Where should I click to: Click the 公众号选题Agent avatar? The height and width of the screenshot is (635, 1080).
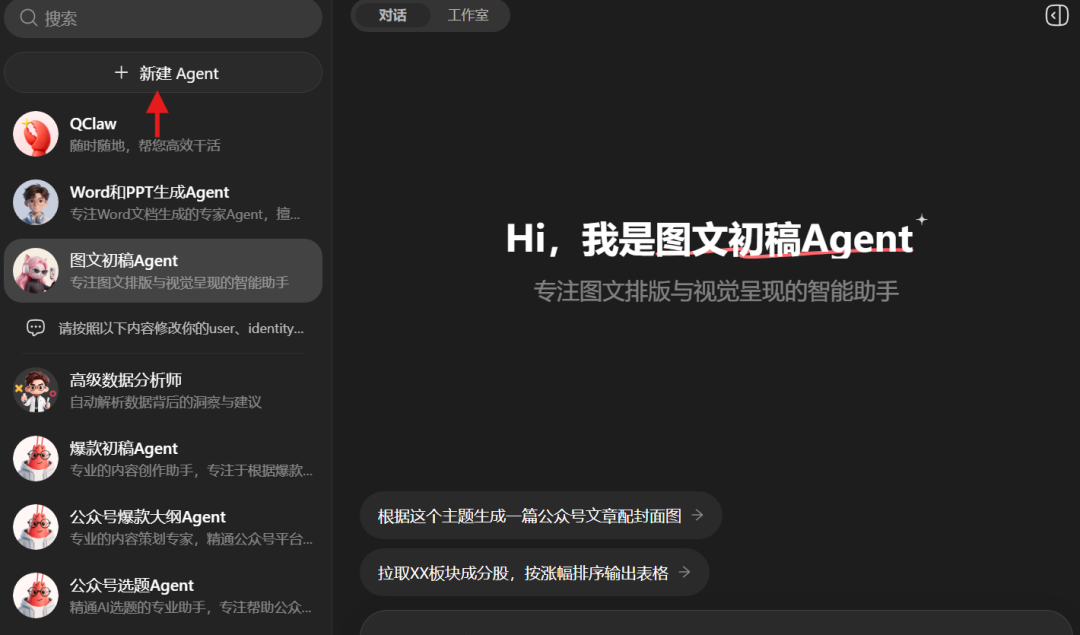[x=36, y=596]
